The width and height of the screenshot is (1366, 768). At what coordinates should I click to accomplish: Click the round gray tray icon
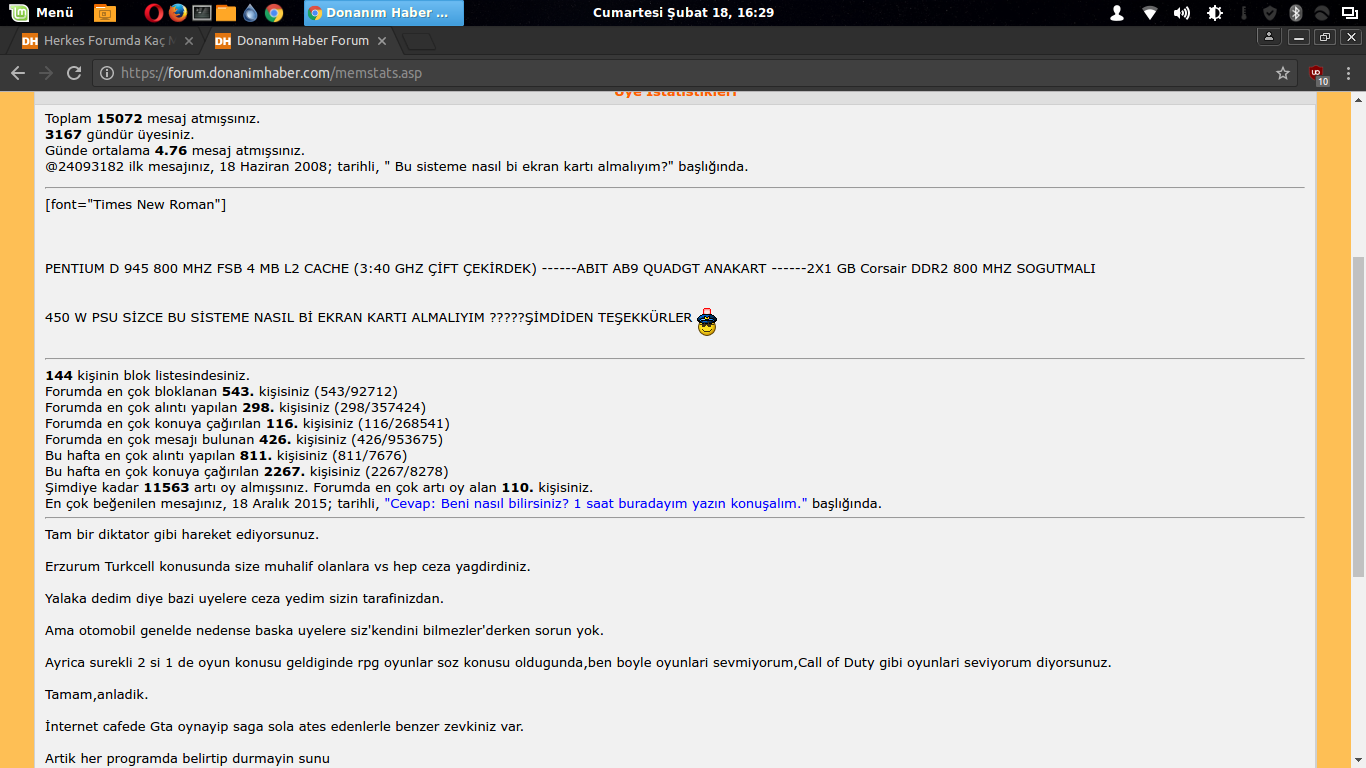(x=1321, y=13)
